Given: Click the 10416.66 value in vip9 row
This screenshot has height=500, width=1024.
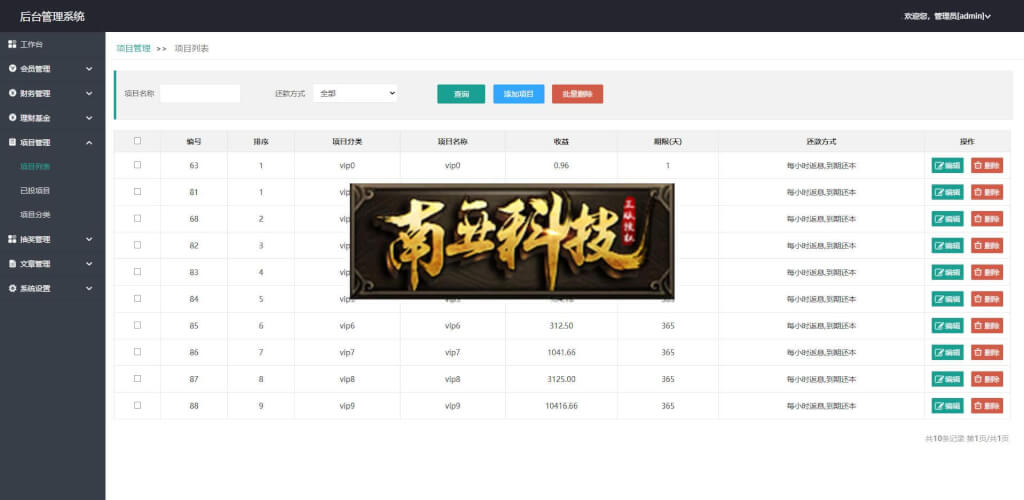Looking at the screenshot, I should pyautogui.click(x=561, y=406).
